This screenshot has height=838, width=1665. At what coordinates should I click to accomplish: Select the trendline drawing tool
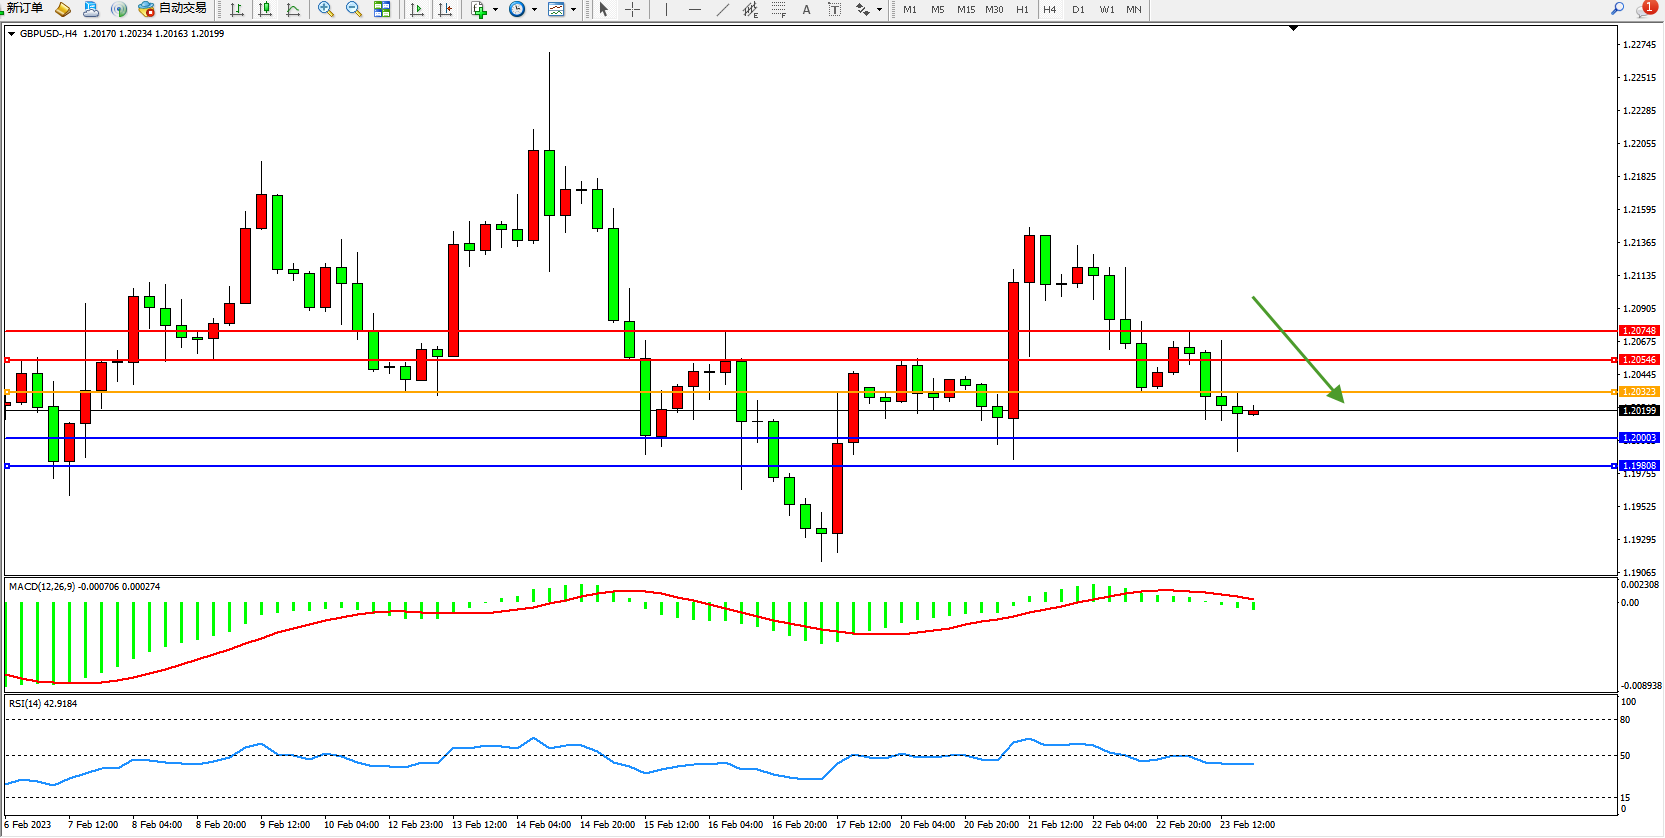723,10
